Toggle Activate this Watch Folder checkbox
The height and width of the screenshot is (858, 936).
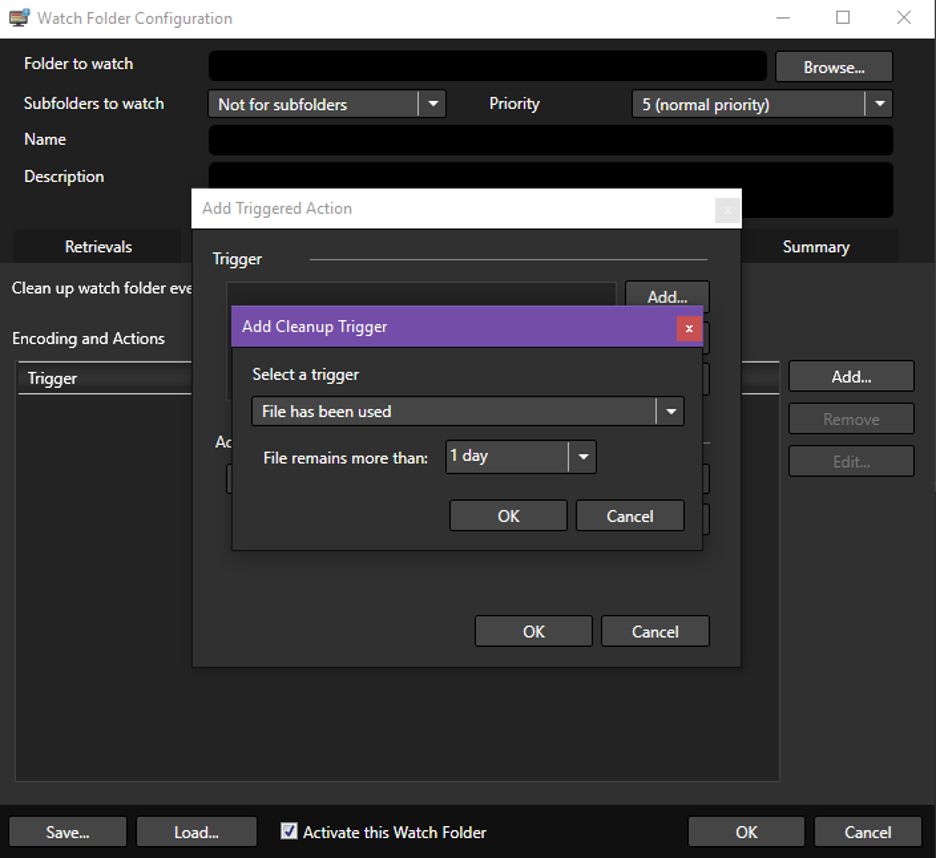[289, 831]
